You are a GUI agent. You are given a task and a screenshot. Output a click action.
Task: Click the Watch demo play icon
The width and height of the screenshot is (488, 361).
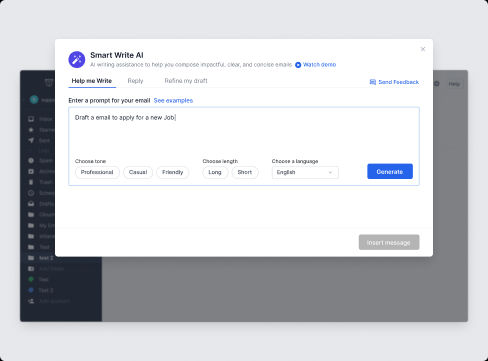point(298,65)
